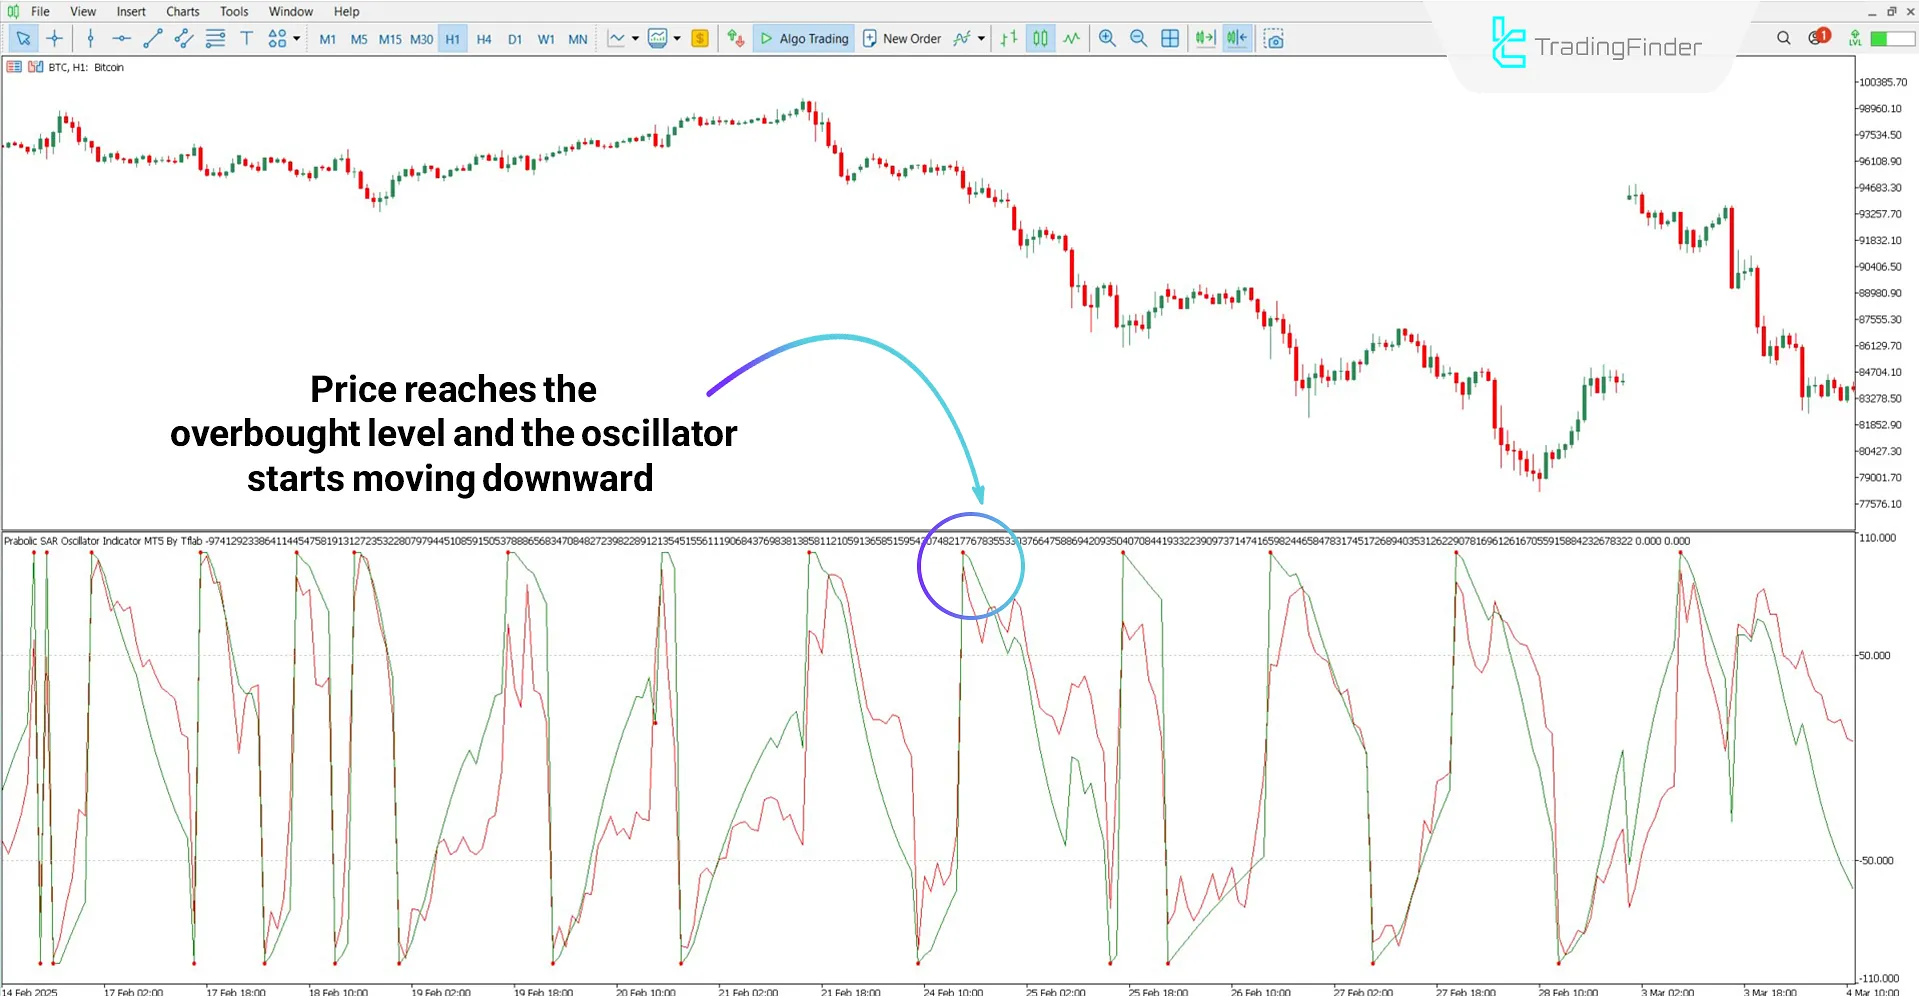Toggle the chart shift from right edge
The image size is (1919, 996).
tap(1236, 38)
